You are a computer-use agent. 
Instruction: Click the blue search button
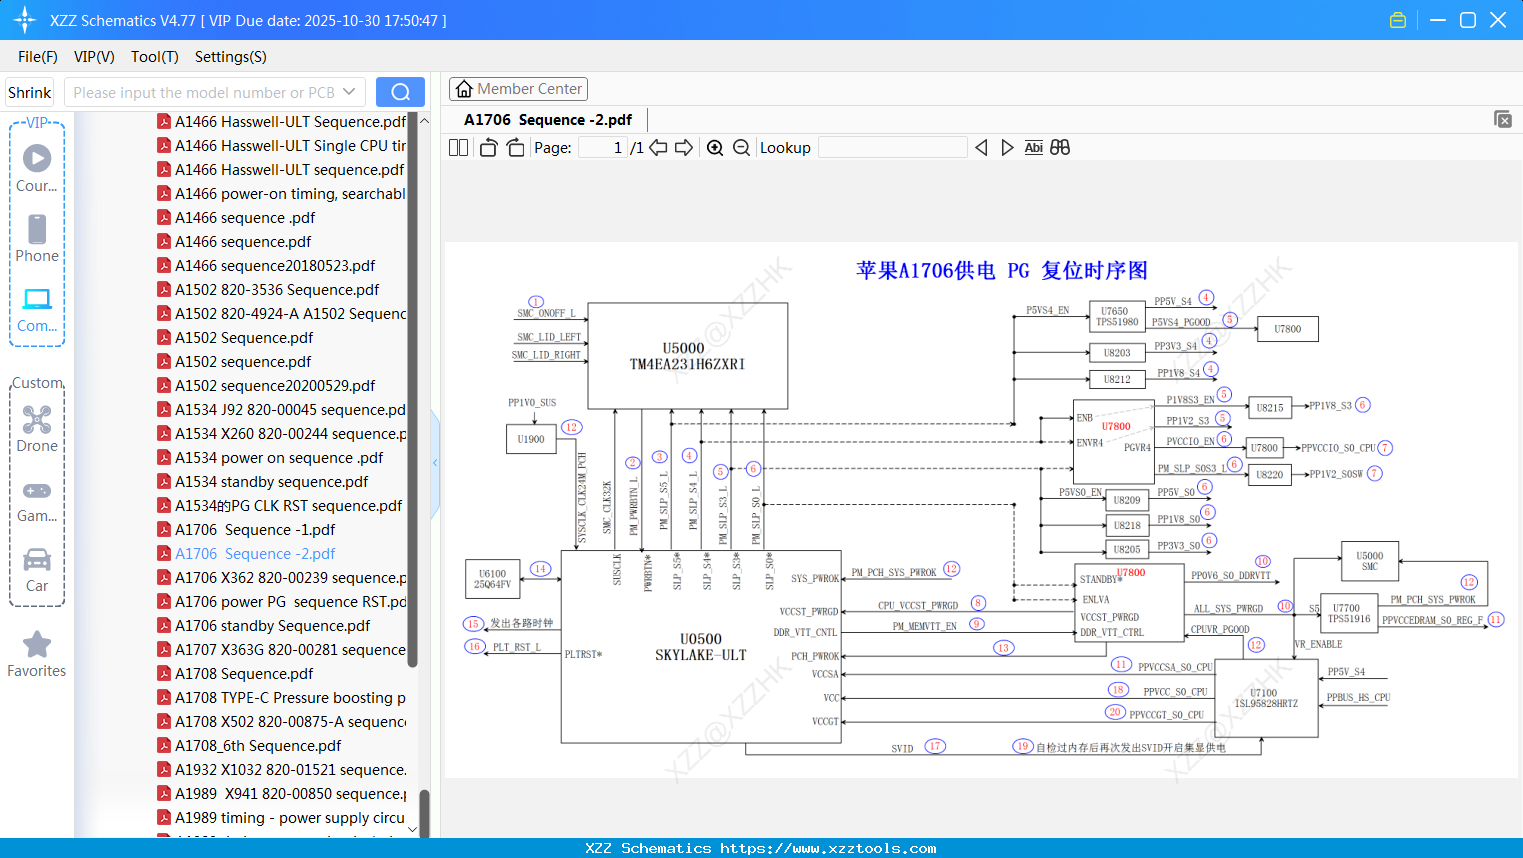[400, 92]
